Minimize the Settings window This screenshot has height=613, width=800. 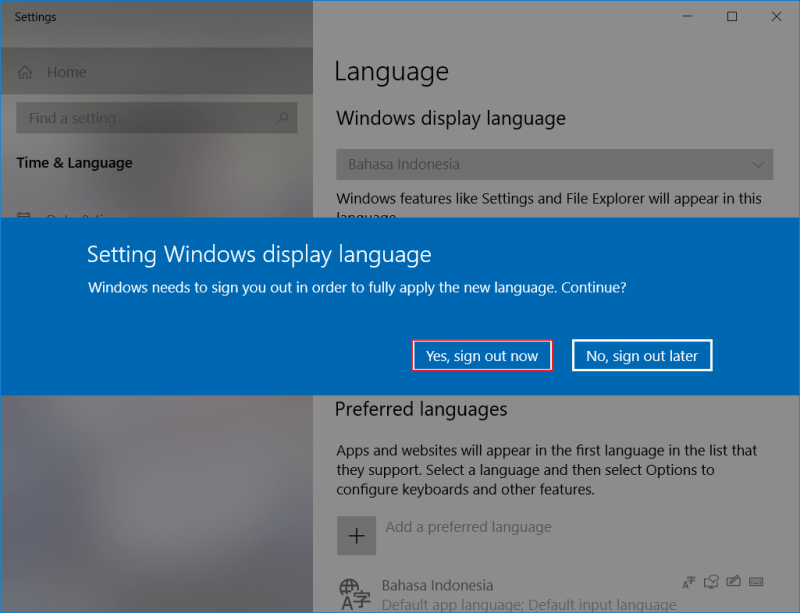[x=688, y=16]
